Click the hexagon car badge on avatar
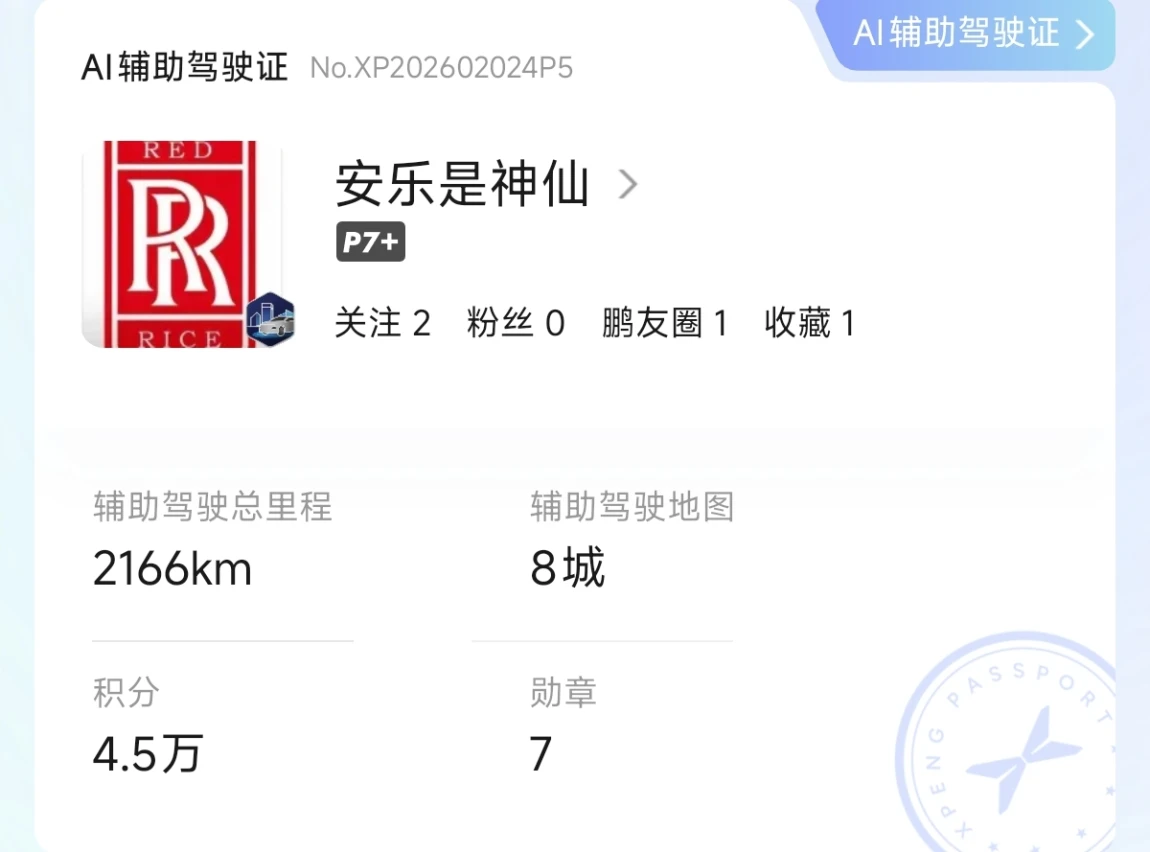Viewport: 1150px width, 852px height. [x=271, y=320]
